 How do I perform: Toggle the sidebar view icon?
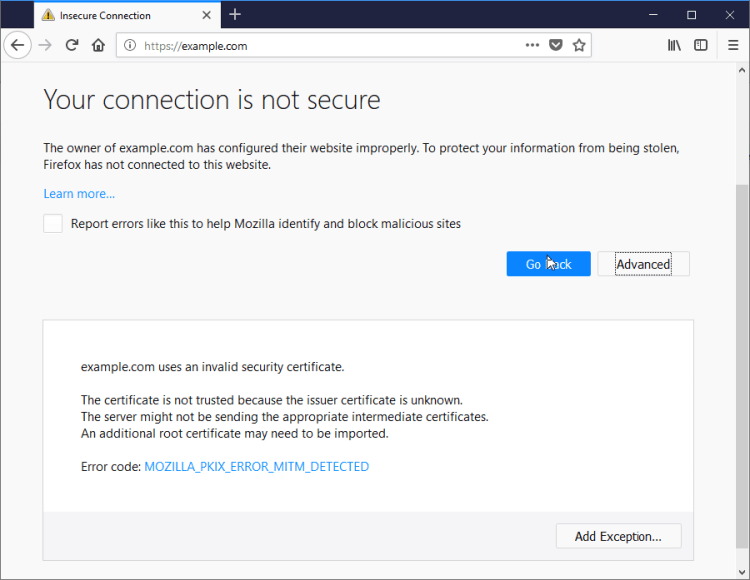tap(701, 45)
